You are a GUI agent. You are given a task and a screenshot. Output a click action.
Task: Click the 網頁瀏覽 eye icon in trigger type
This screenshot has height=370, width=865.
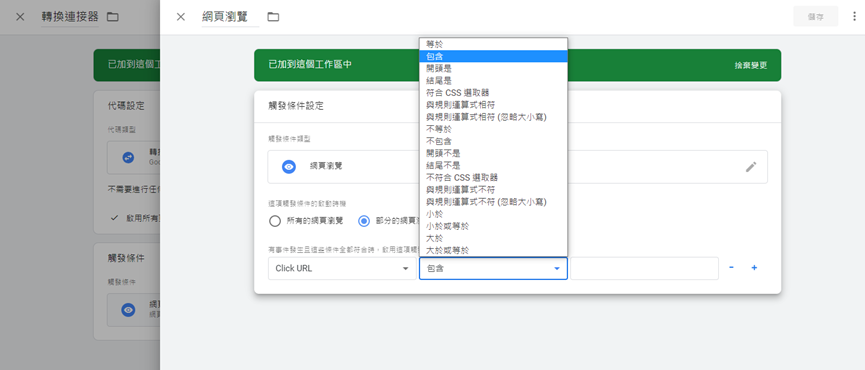click(289, 167)
